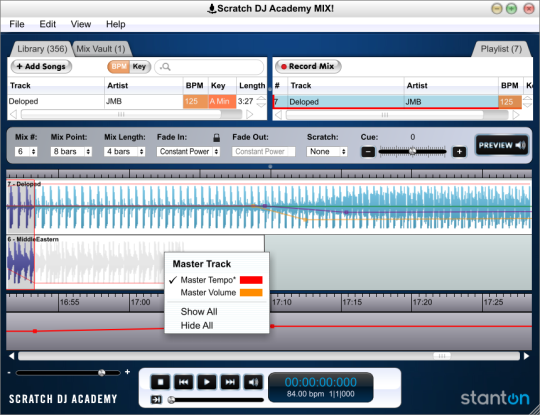Open the Help menu

tap(116, 24)
